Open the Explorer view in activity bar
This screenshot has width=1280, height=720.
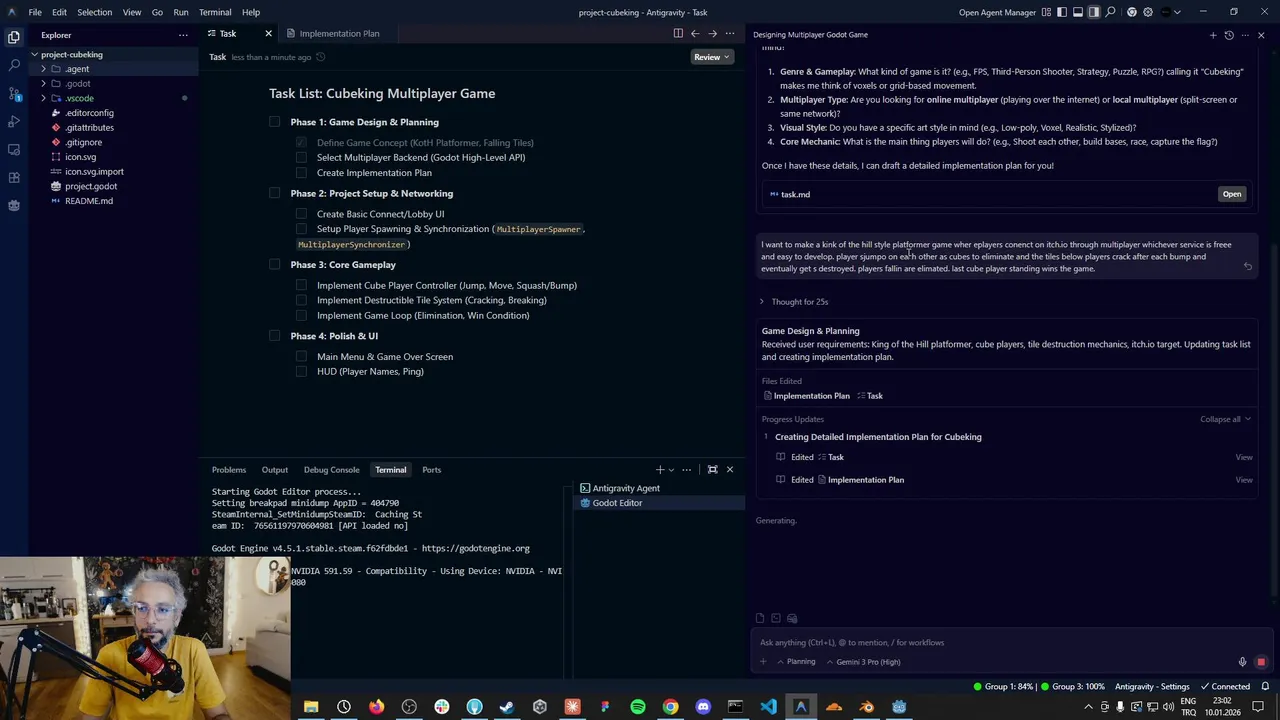(14, 37)
